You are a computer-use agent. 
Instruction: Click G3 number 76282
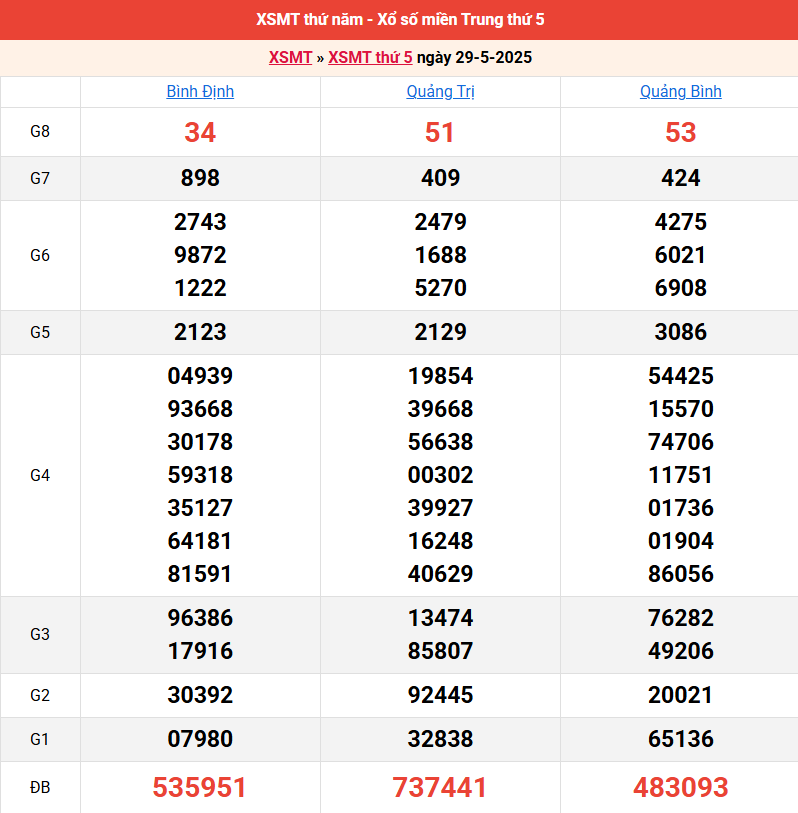pos(680,619)
